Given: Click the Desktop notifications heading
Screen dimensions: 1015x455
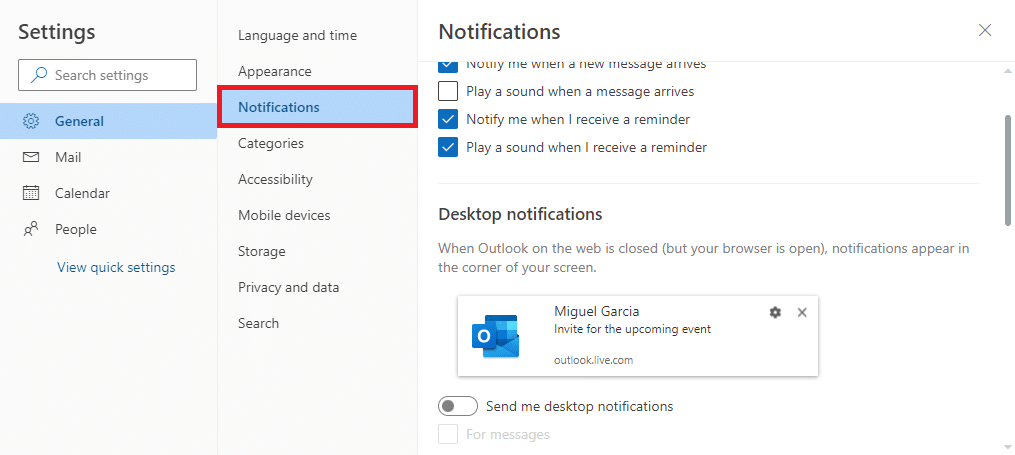Looking at the screenshot, I should click(520, 214).
